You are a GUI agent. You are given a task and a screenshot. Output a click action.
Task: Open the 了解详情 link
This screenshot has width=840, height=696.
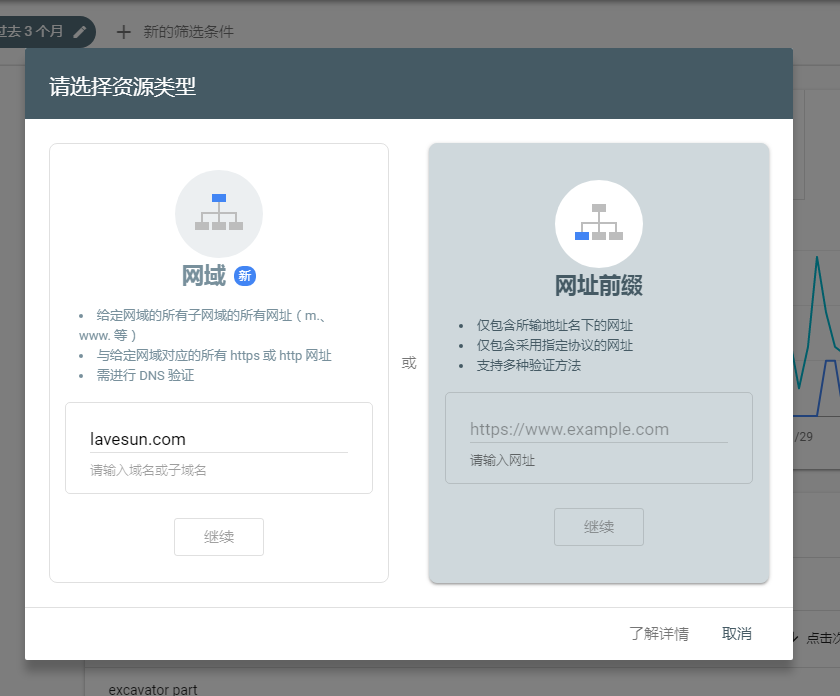pyautogui.click(x=659, y=633)
